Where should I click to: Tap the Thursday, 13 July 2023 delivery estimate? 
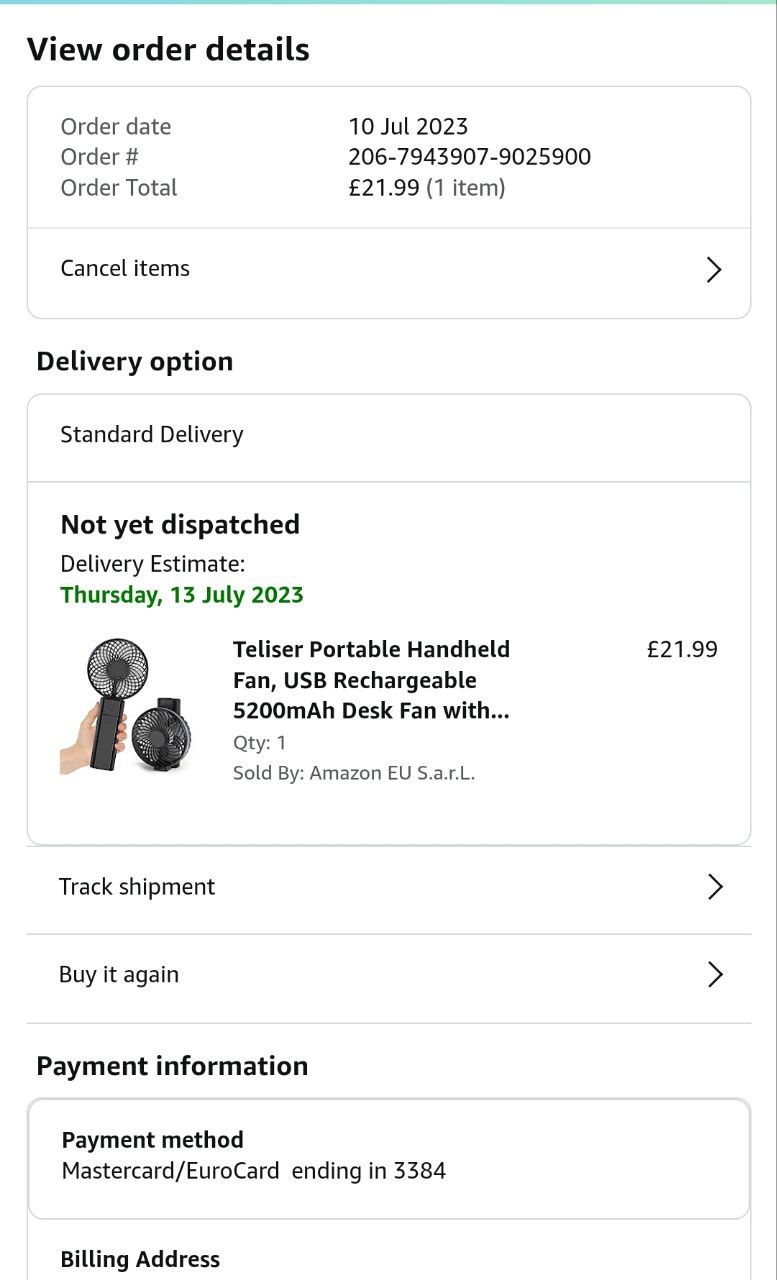182,595
